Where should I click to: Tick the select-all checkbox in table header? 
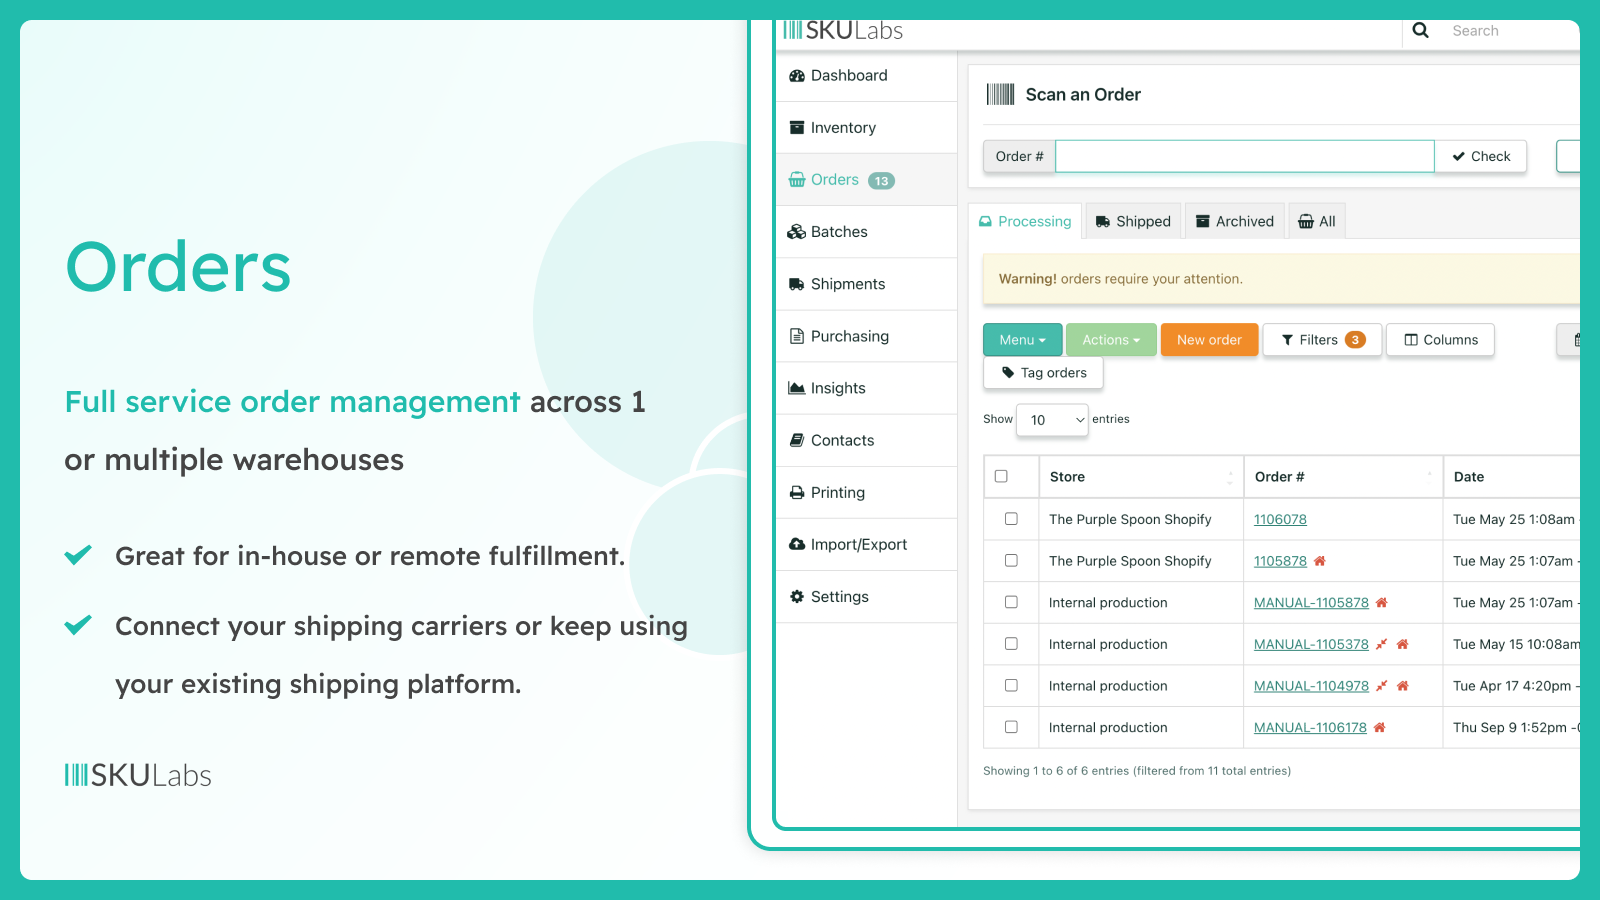tap(1001, 476)
